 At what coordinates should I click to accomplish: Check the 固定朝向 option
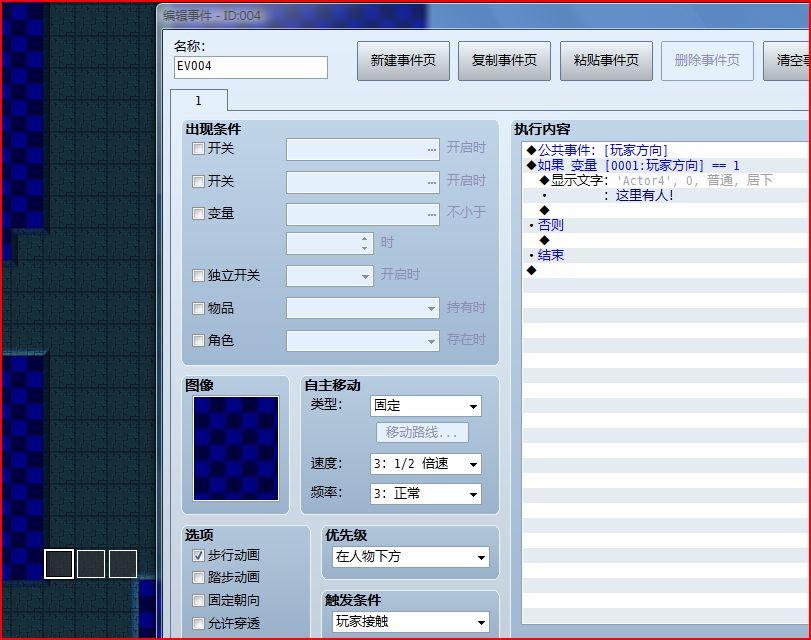[x=198, y=600]
